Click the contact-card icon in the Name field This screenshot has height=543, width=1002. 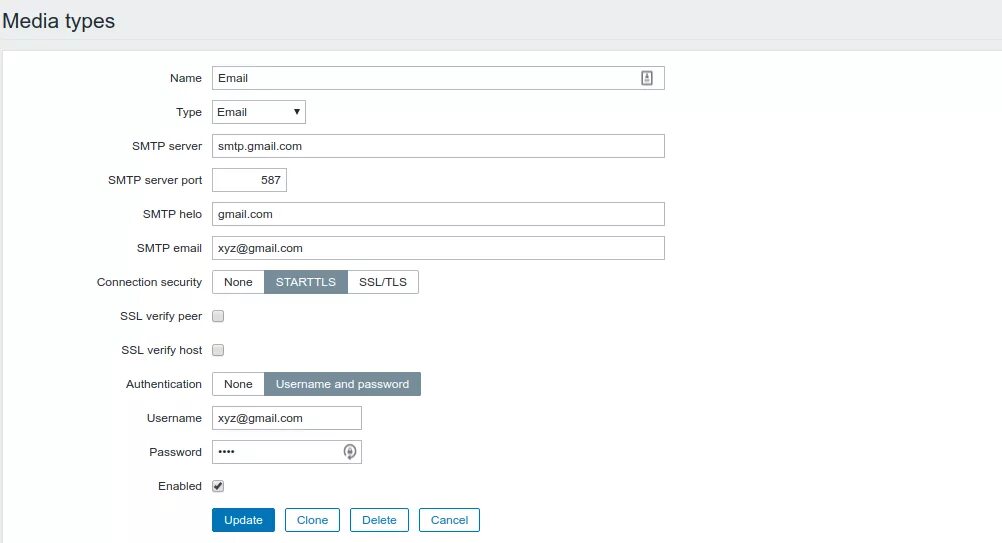coord(647,78)
